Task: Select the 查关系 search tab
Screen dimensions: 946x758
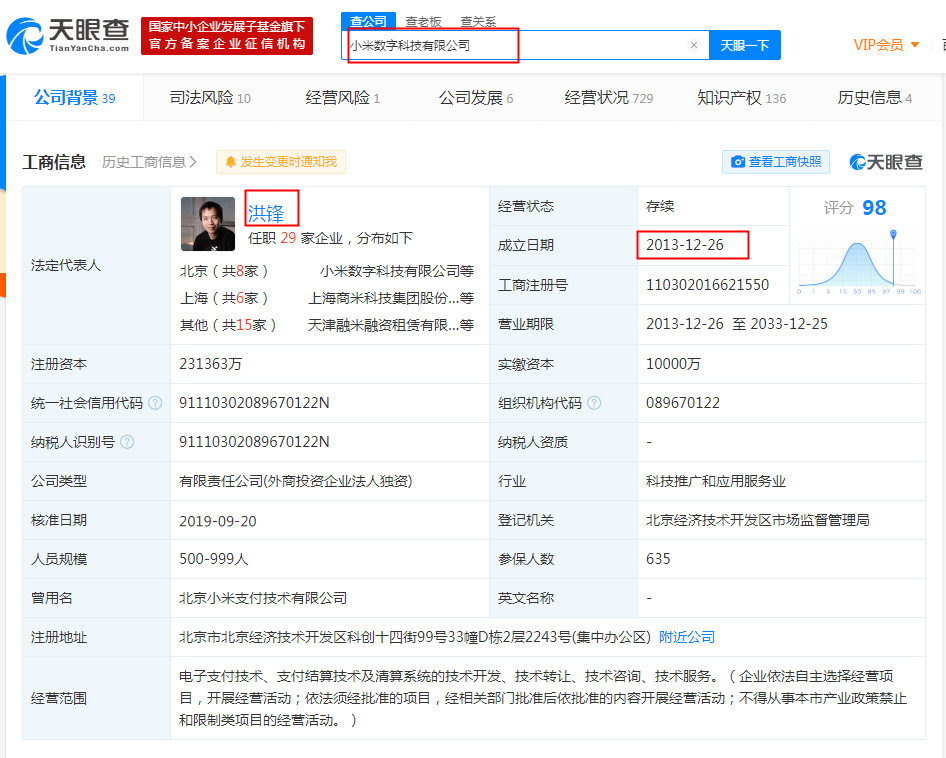Action: [x=478, y=22]
